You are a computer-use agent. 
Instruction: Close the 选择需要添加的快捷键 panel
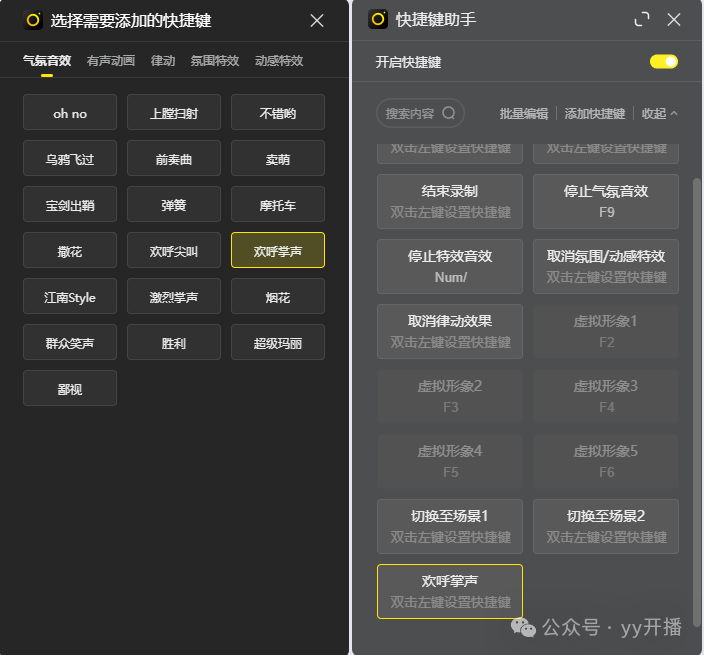[x=317, y=20]
